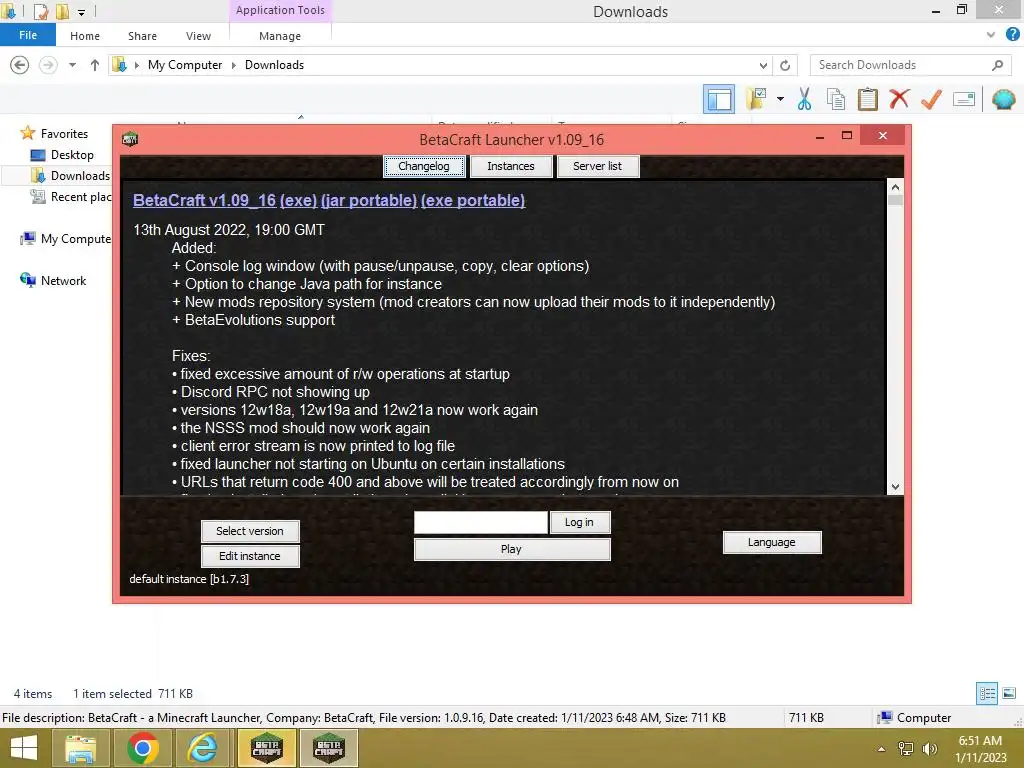1024x768 pixels.
Task: Click changelog scrollbar up arrow
Action: coord(895,187)
